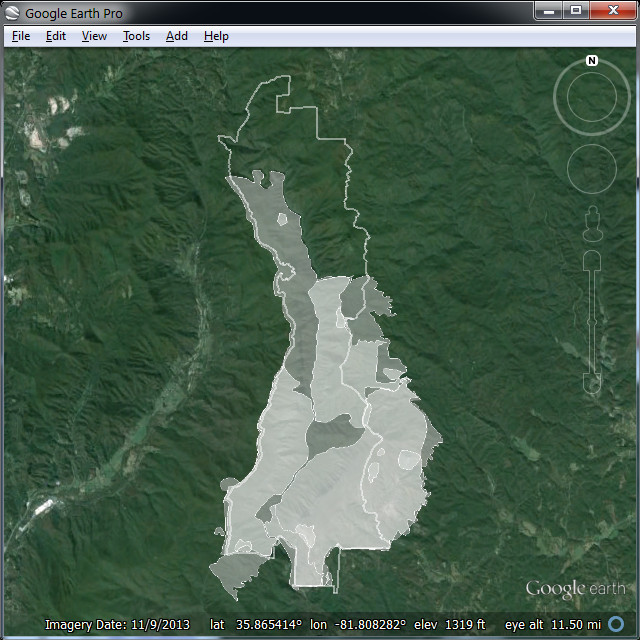Viewport: 640px width, 640px height.
Task: Click the streaming status ring icon
Action: (616, 624)
